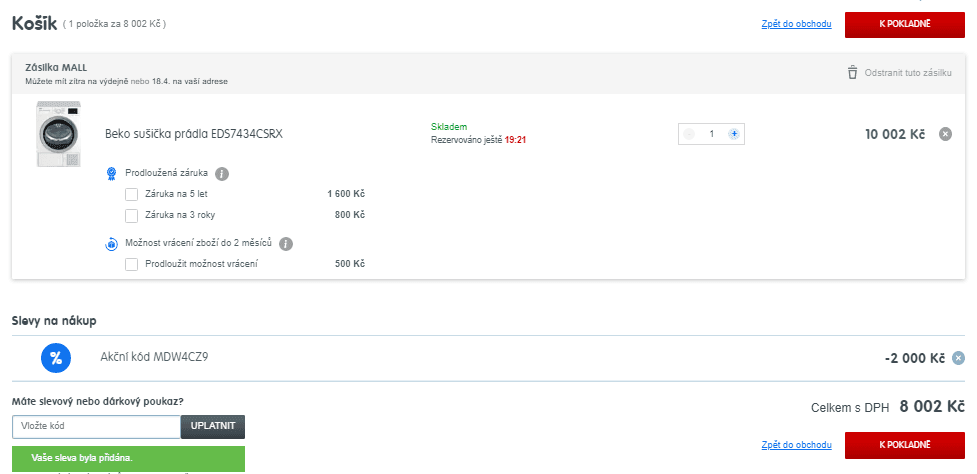The height and width of the screenshot is (474, 977).
Task: Click the bottom K POKLADNĚ button
Action: coord(905,445)
